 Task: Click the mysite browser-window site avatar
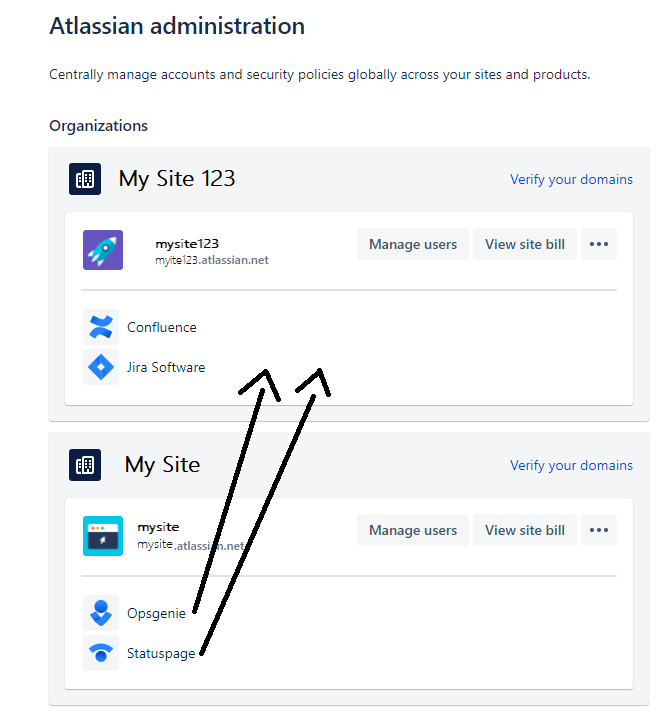click(103, 536)
